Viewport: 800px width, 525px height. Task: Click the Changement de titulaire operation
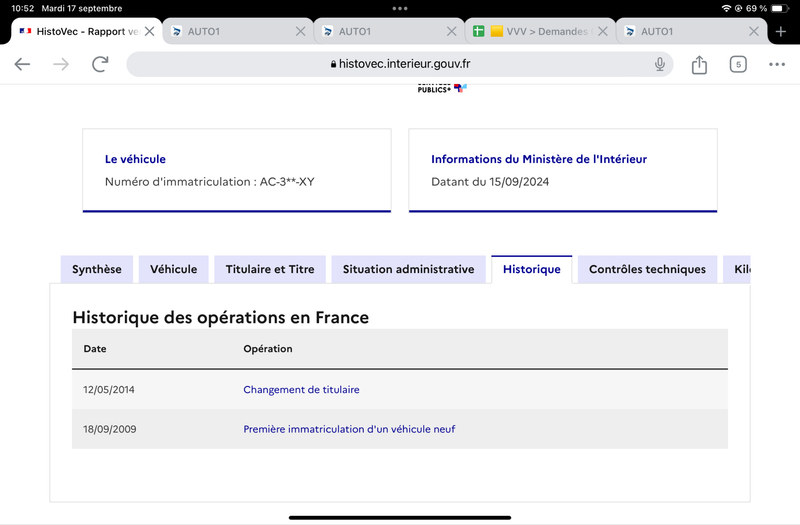click(301, 390)
